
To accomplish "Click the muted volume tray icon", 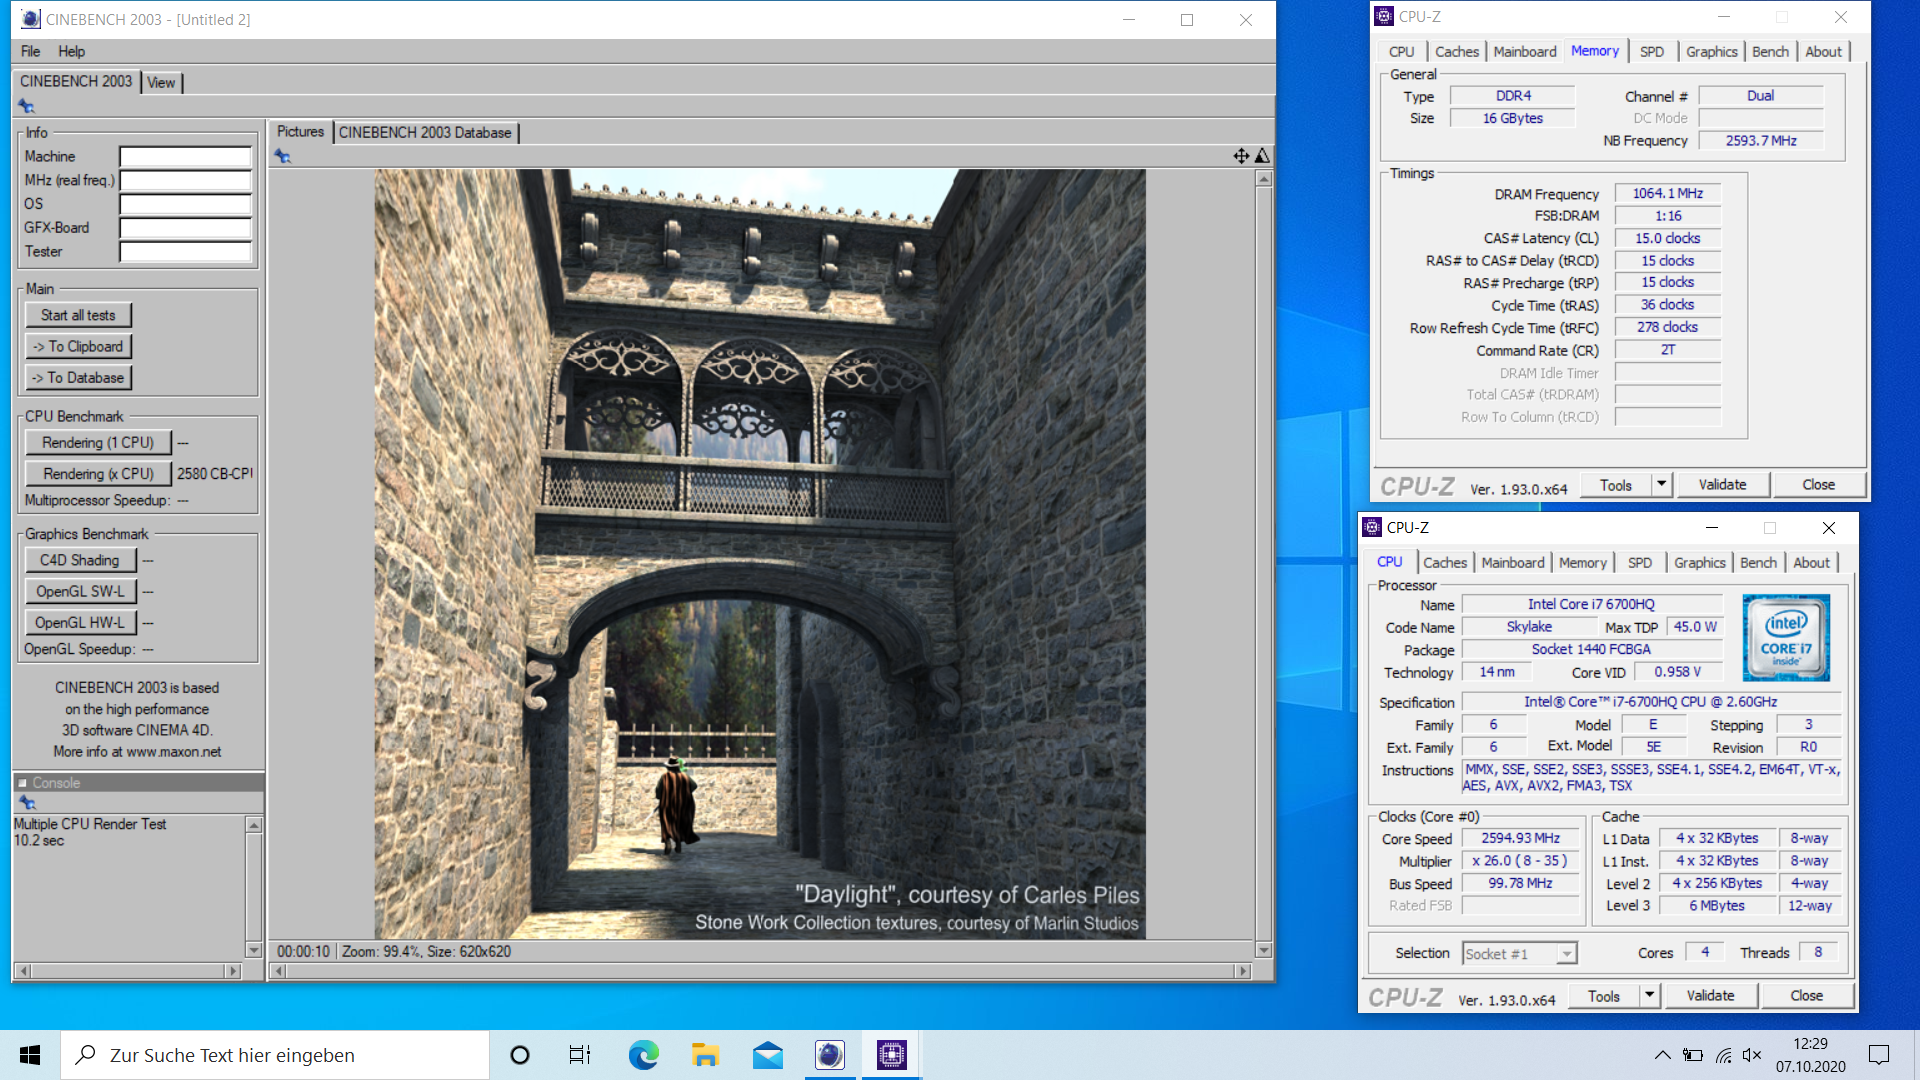I will pos(1752,1055).
